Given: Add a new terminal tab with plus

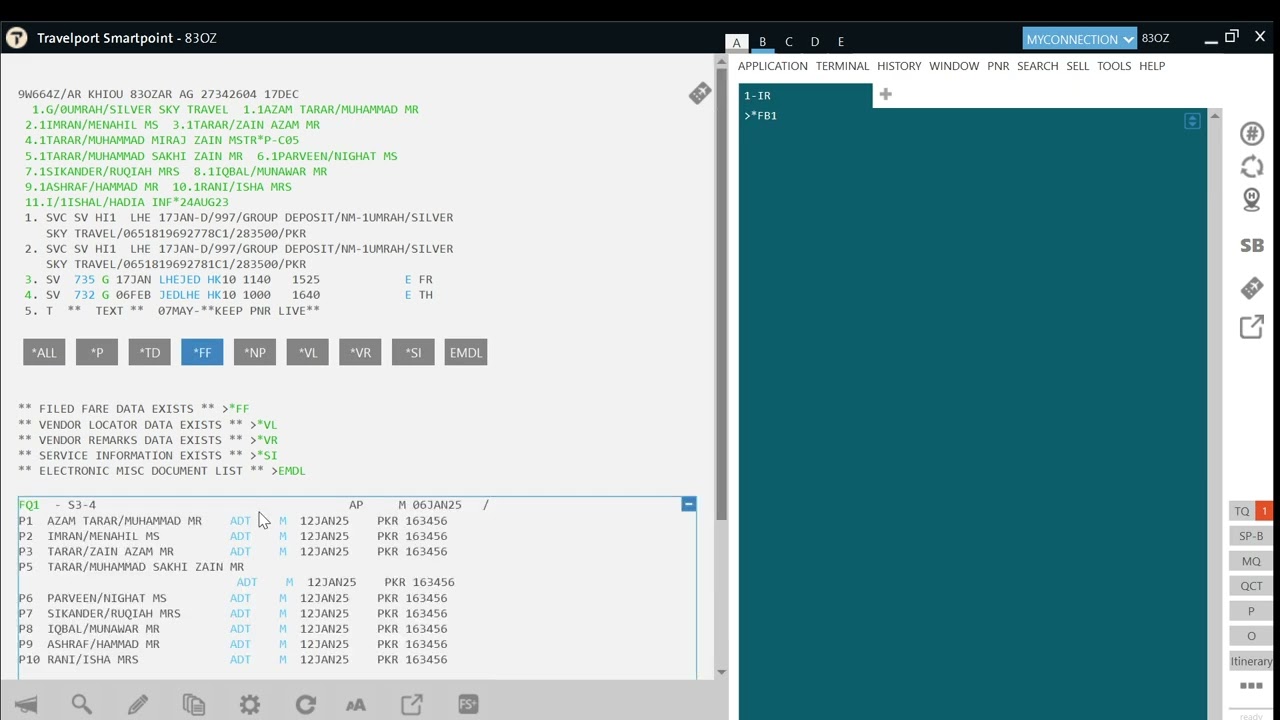Looking at the screenshot, I should point(885,95).
